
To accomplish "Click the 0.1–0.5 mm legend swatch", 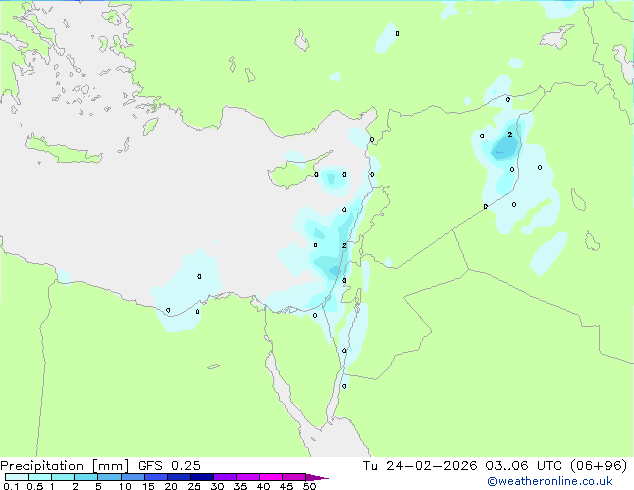I will (x=17, y=477).
